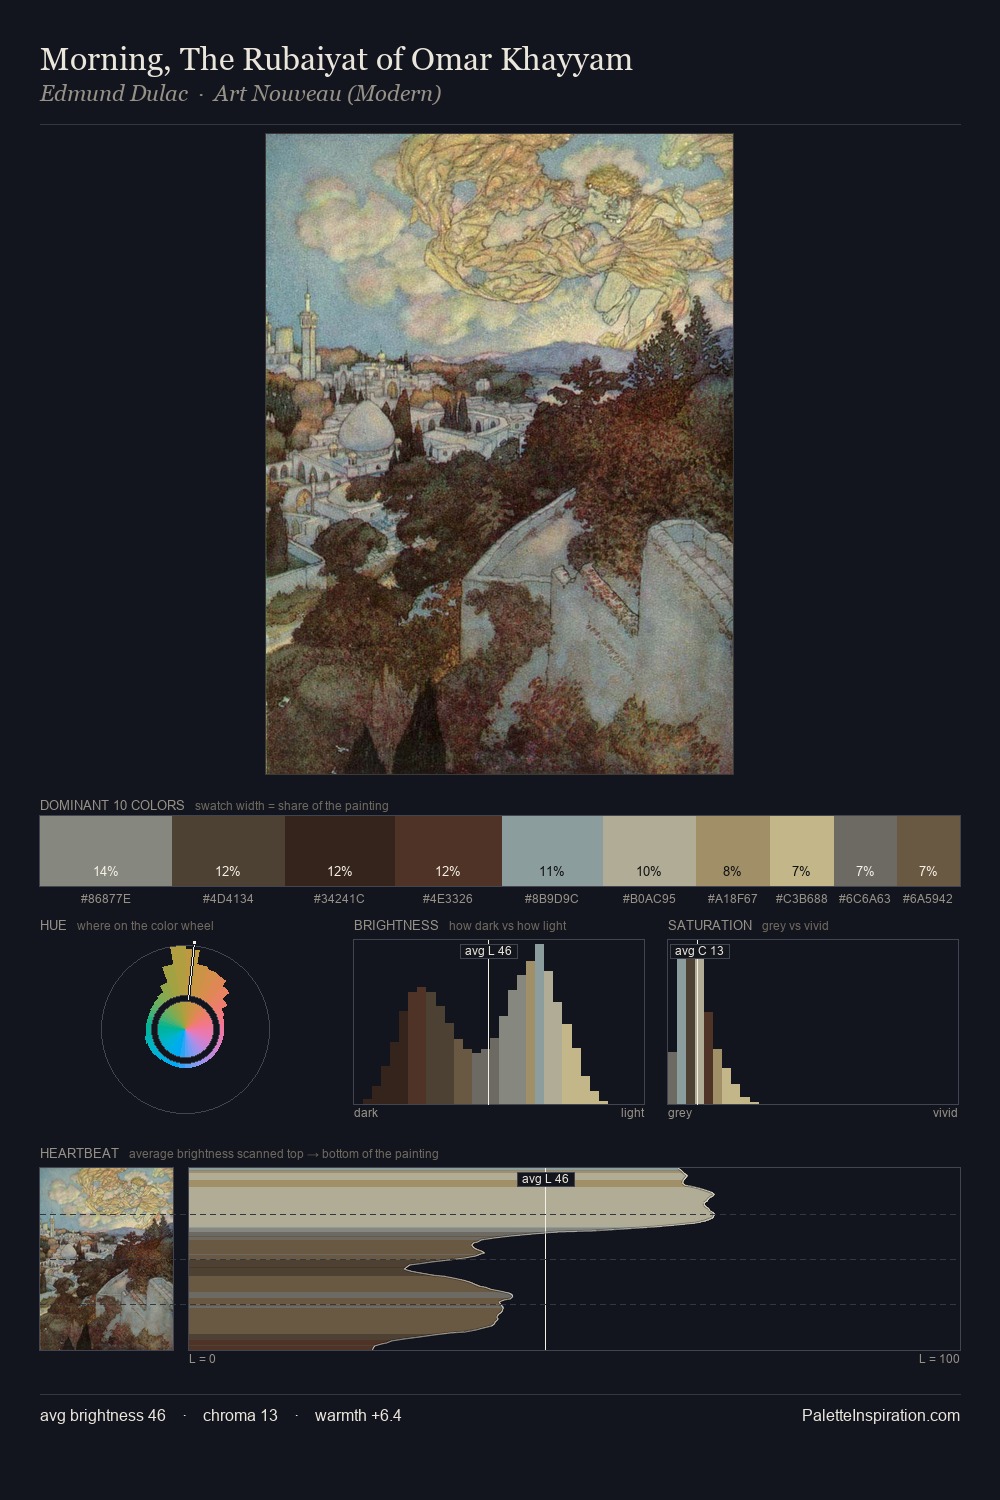
Task: Click the 'avg C 13' label in Saturation chart
Action: tap(699, 951)
